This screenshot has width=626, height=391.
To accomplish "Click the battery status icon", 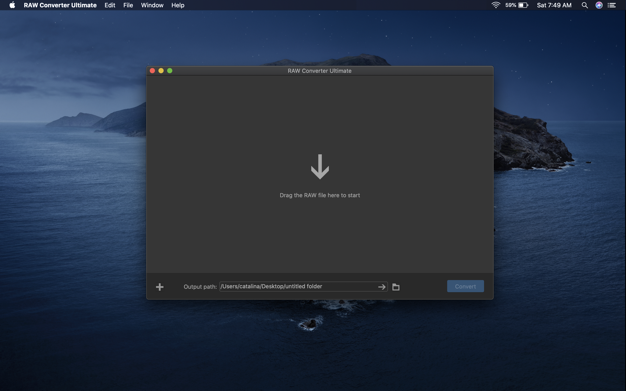I will (523, 5).
